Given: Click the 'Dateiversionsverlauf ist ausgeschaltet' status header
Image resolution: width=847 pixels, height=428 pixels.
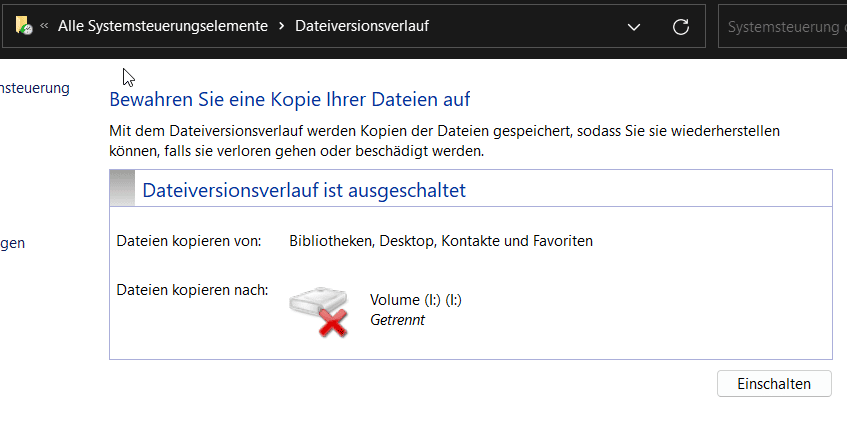Looking at the screenshot, I should [304, 190].
